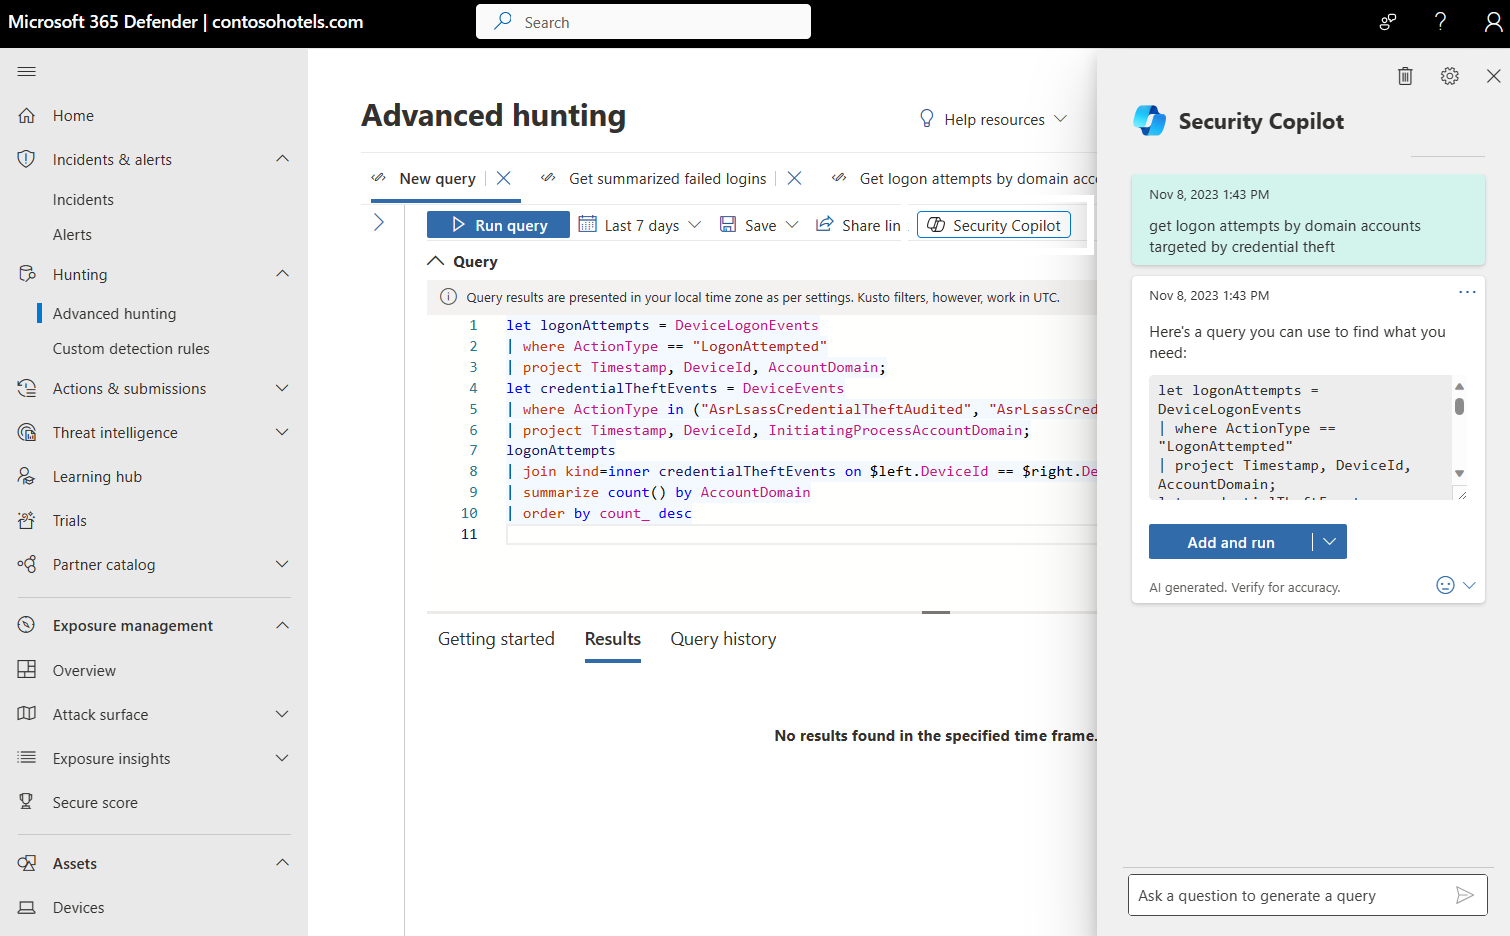Click the smiley feedback icon in Copilot
1510x936 pixels.
[x=1445, y=585]
